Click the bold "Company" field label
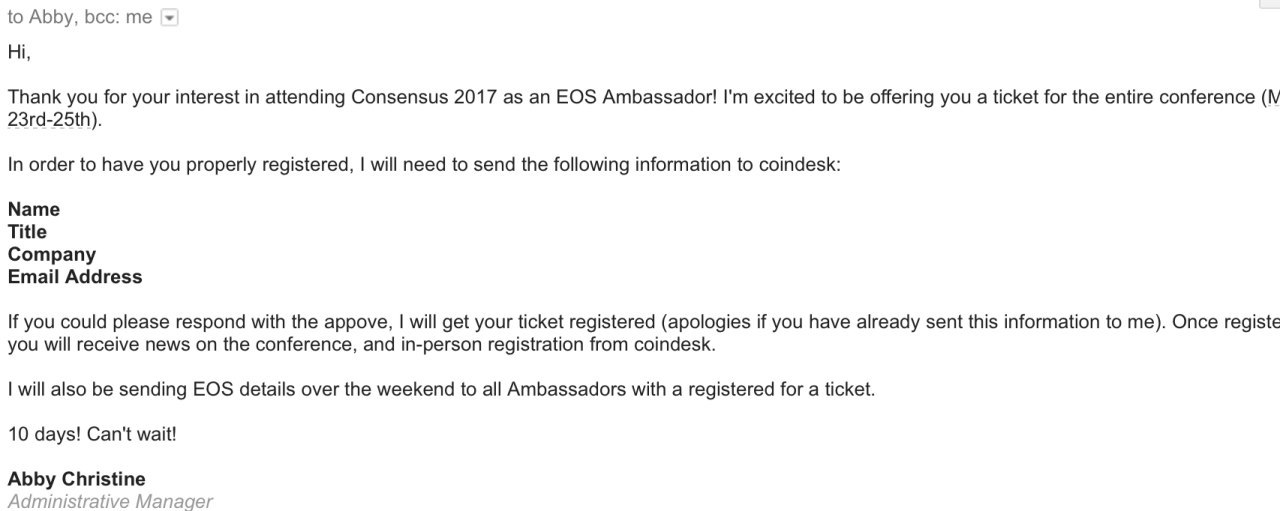This screenshot has height=511, width=1280. point(52,254)
